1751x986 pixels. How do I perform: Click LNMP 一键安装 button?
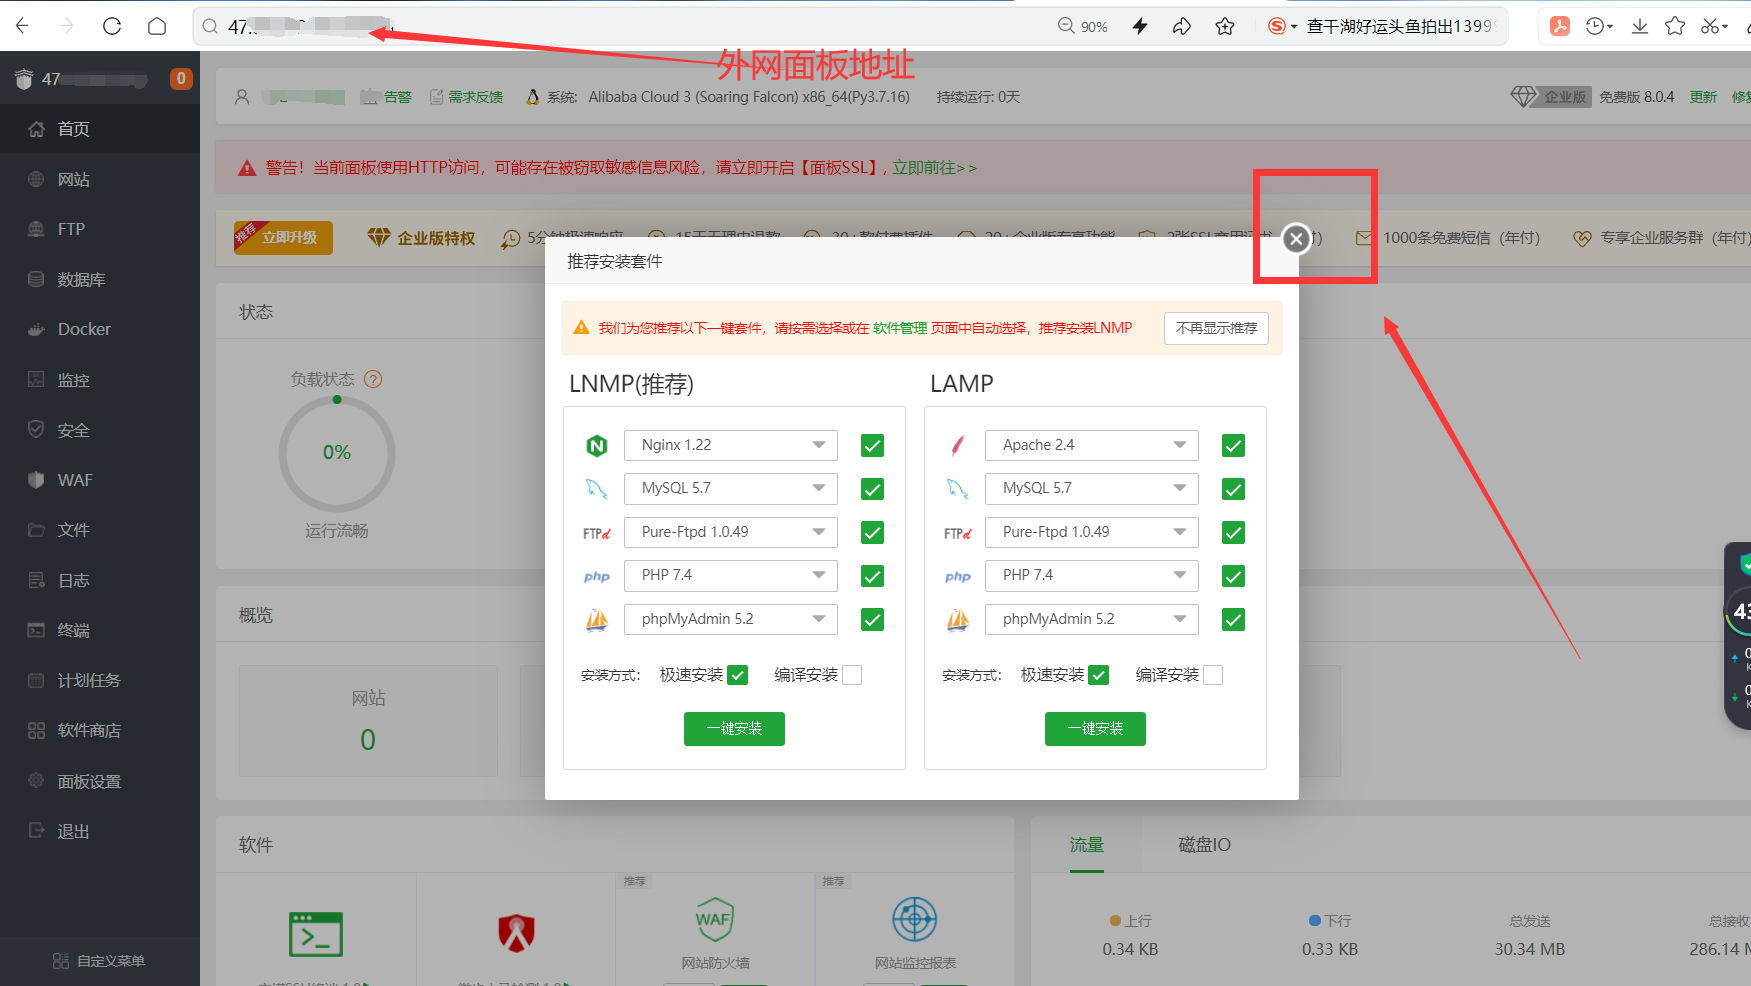click(x=734, y=729)
